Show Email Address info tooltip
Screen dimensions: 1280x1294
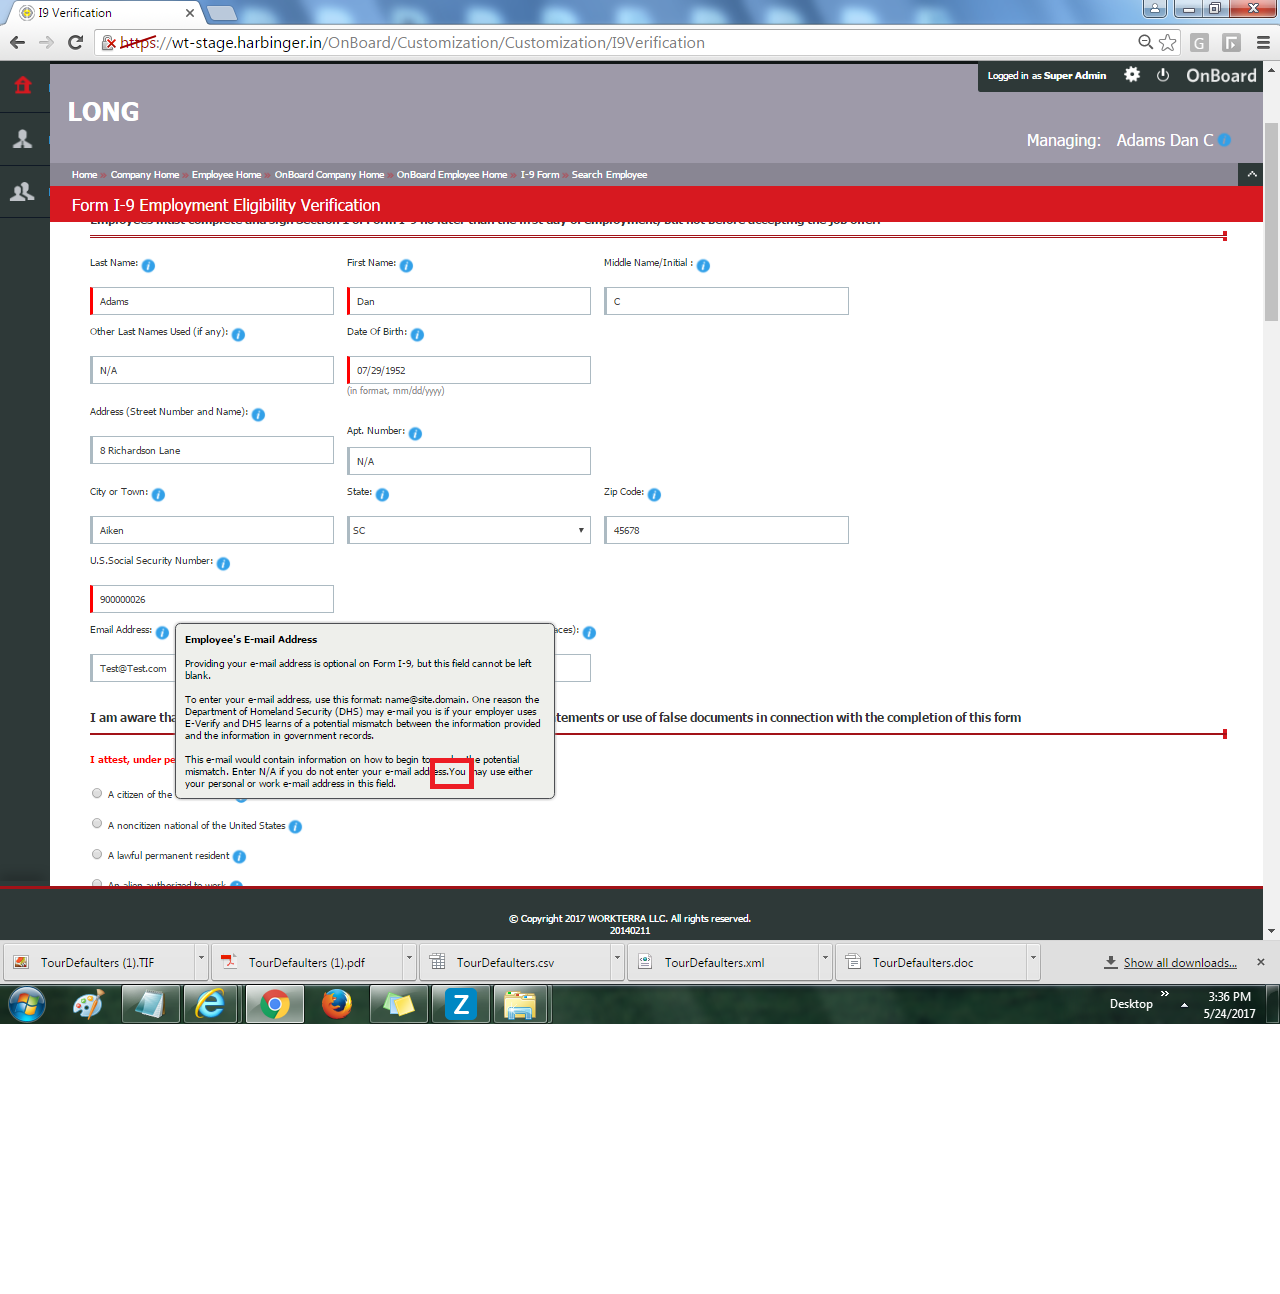(x=162, y=633)
